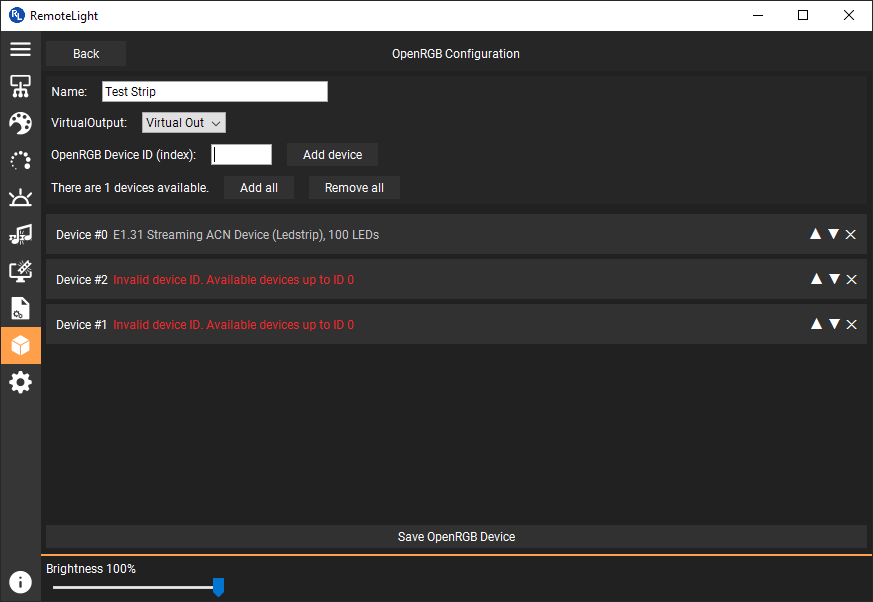Open the hamburger menu in sidebar
Screen dimensions: 873x602
coord(21,49)
